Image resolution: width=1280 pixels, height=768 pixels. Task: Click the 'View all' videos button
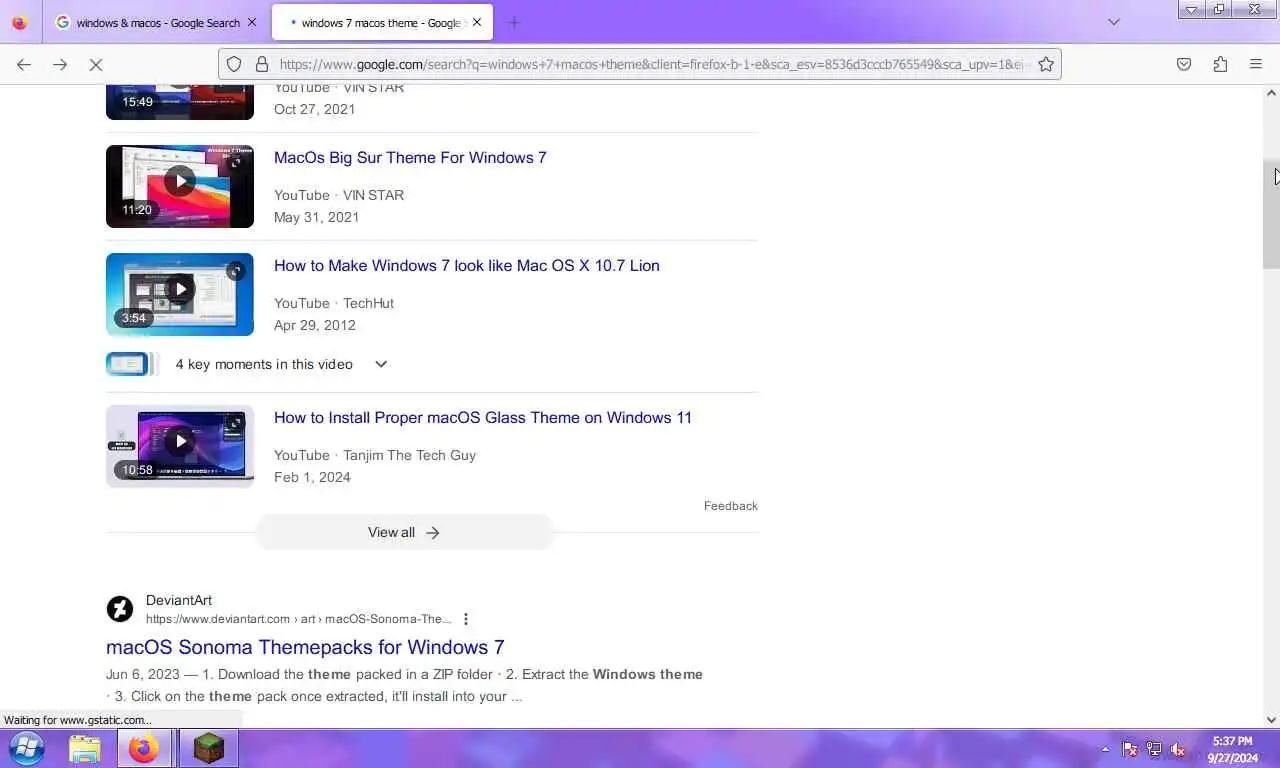click(x=404, y=532)
